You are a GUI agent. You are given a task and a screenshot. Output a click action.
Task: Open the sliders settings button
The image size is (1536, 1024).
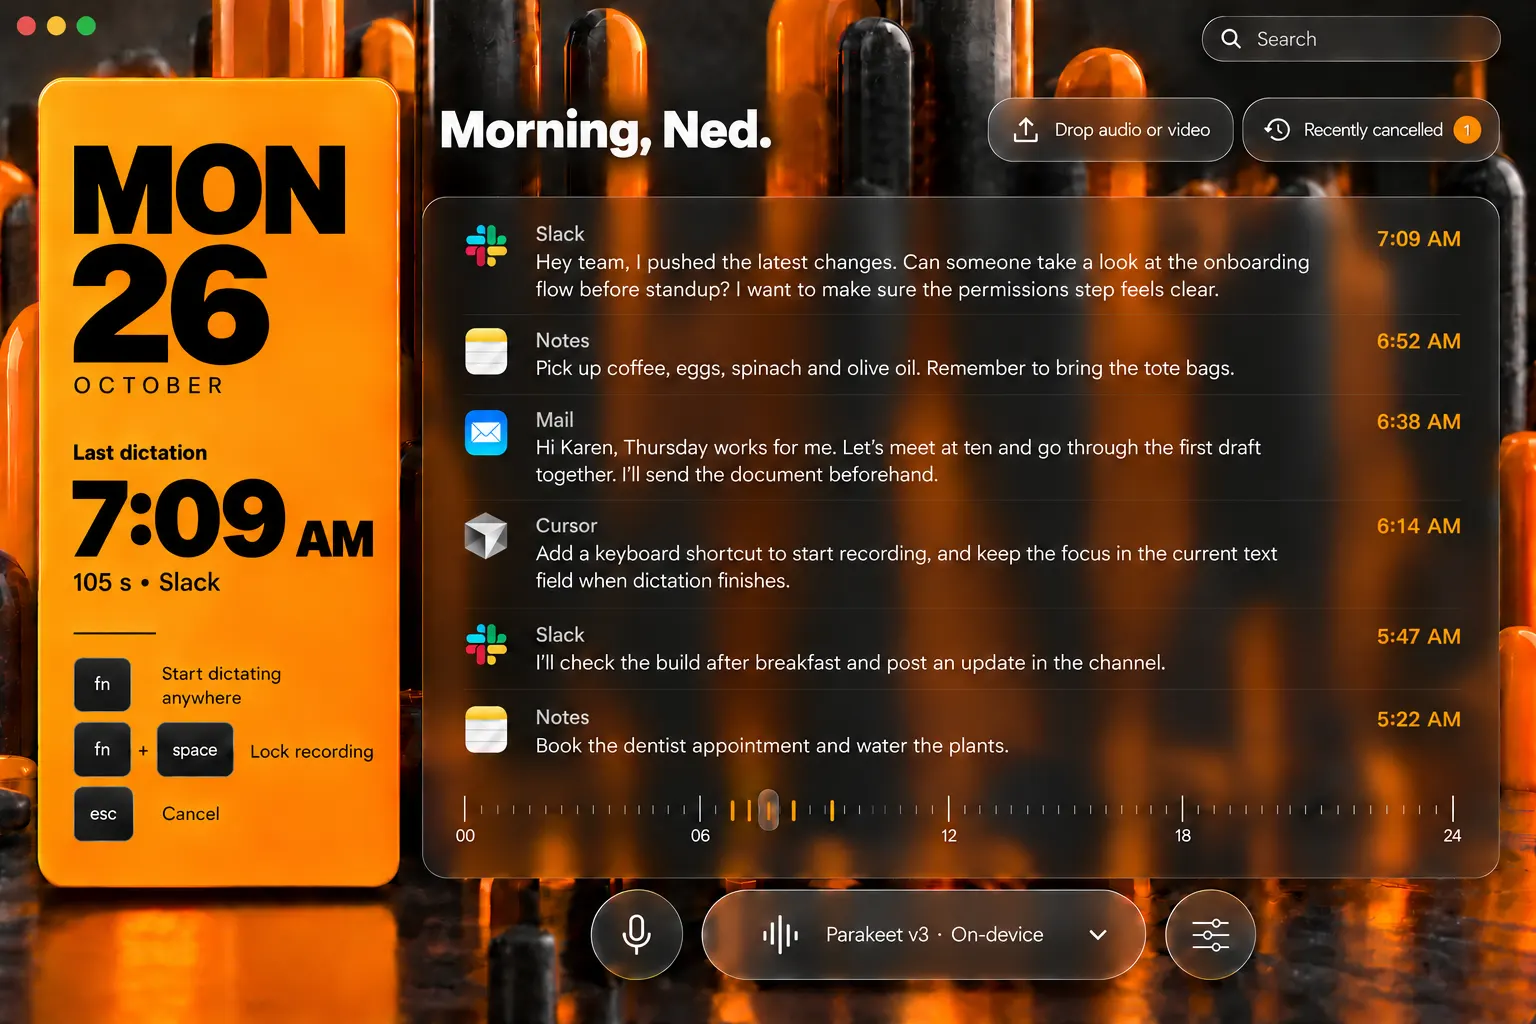pyautogui.click(x=1210, y=935)
